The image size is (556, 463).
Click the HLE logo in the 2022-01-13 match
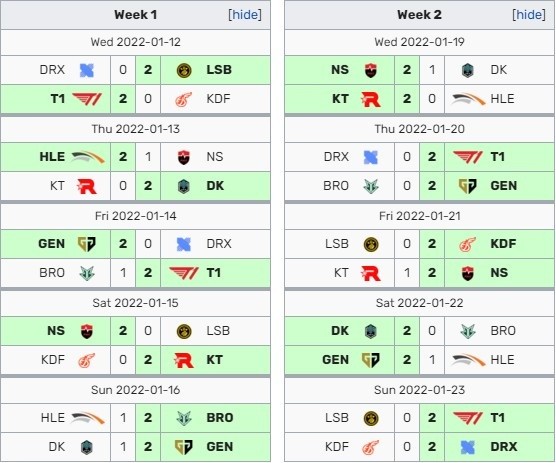pyautogui.click(x=88, y=157)
